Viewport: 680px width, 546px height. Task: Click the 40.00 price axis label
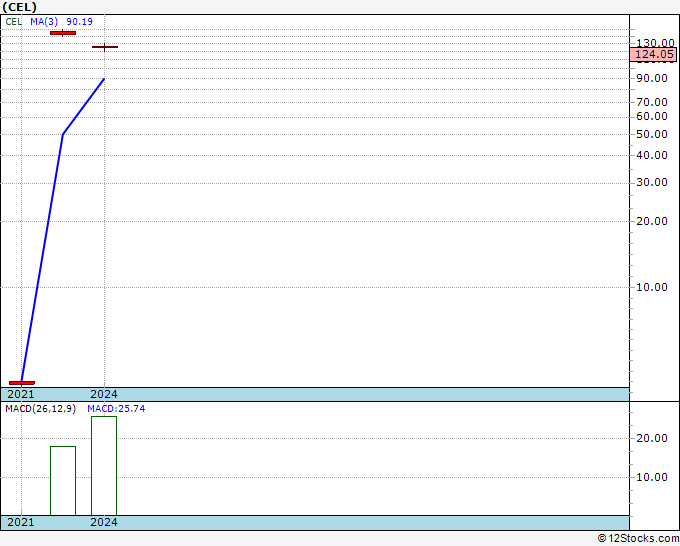point(652,155)
